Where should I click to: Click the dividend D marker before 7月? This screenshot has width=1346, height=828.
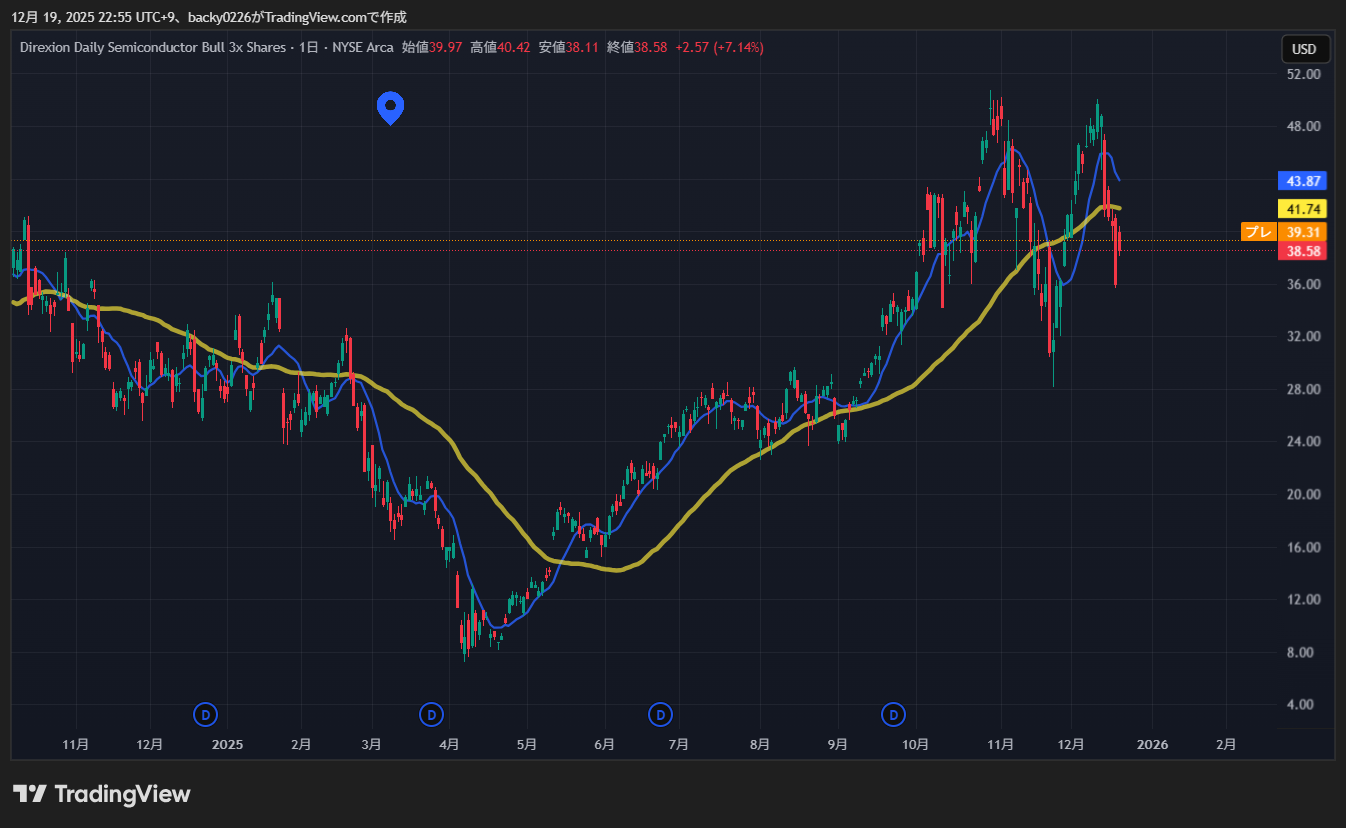[x=660, y=714]
